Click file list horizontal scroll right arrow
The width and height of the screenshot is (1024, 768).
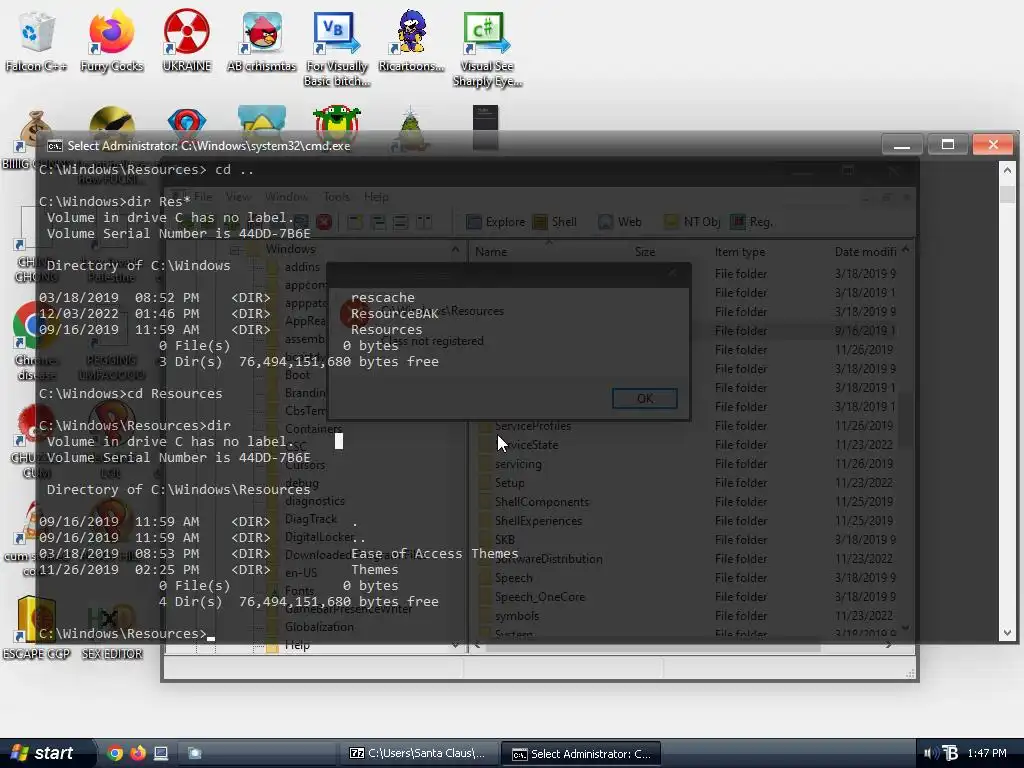click(888, 645)
